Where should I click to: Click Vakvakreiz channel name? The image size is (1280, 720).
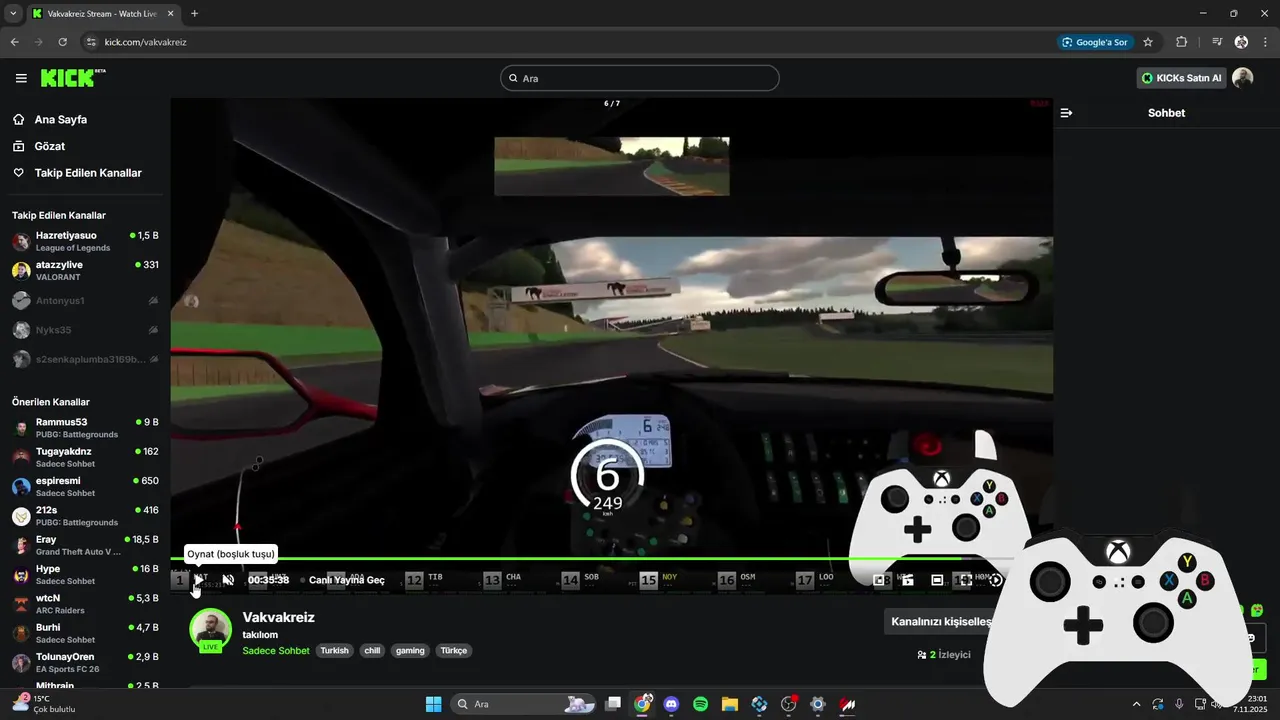point(278,617)
